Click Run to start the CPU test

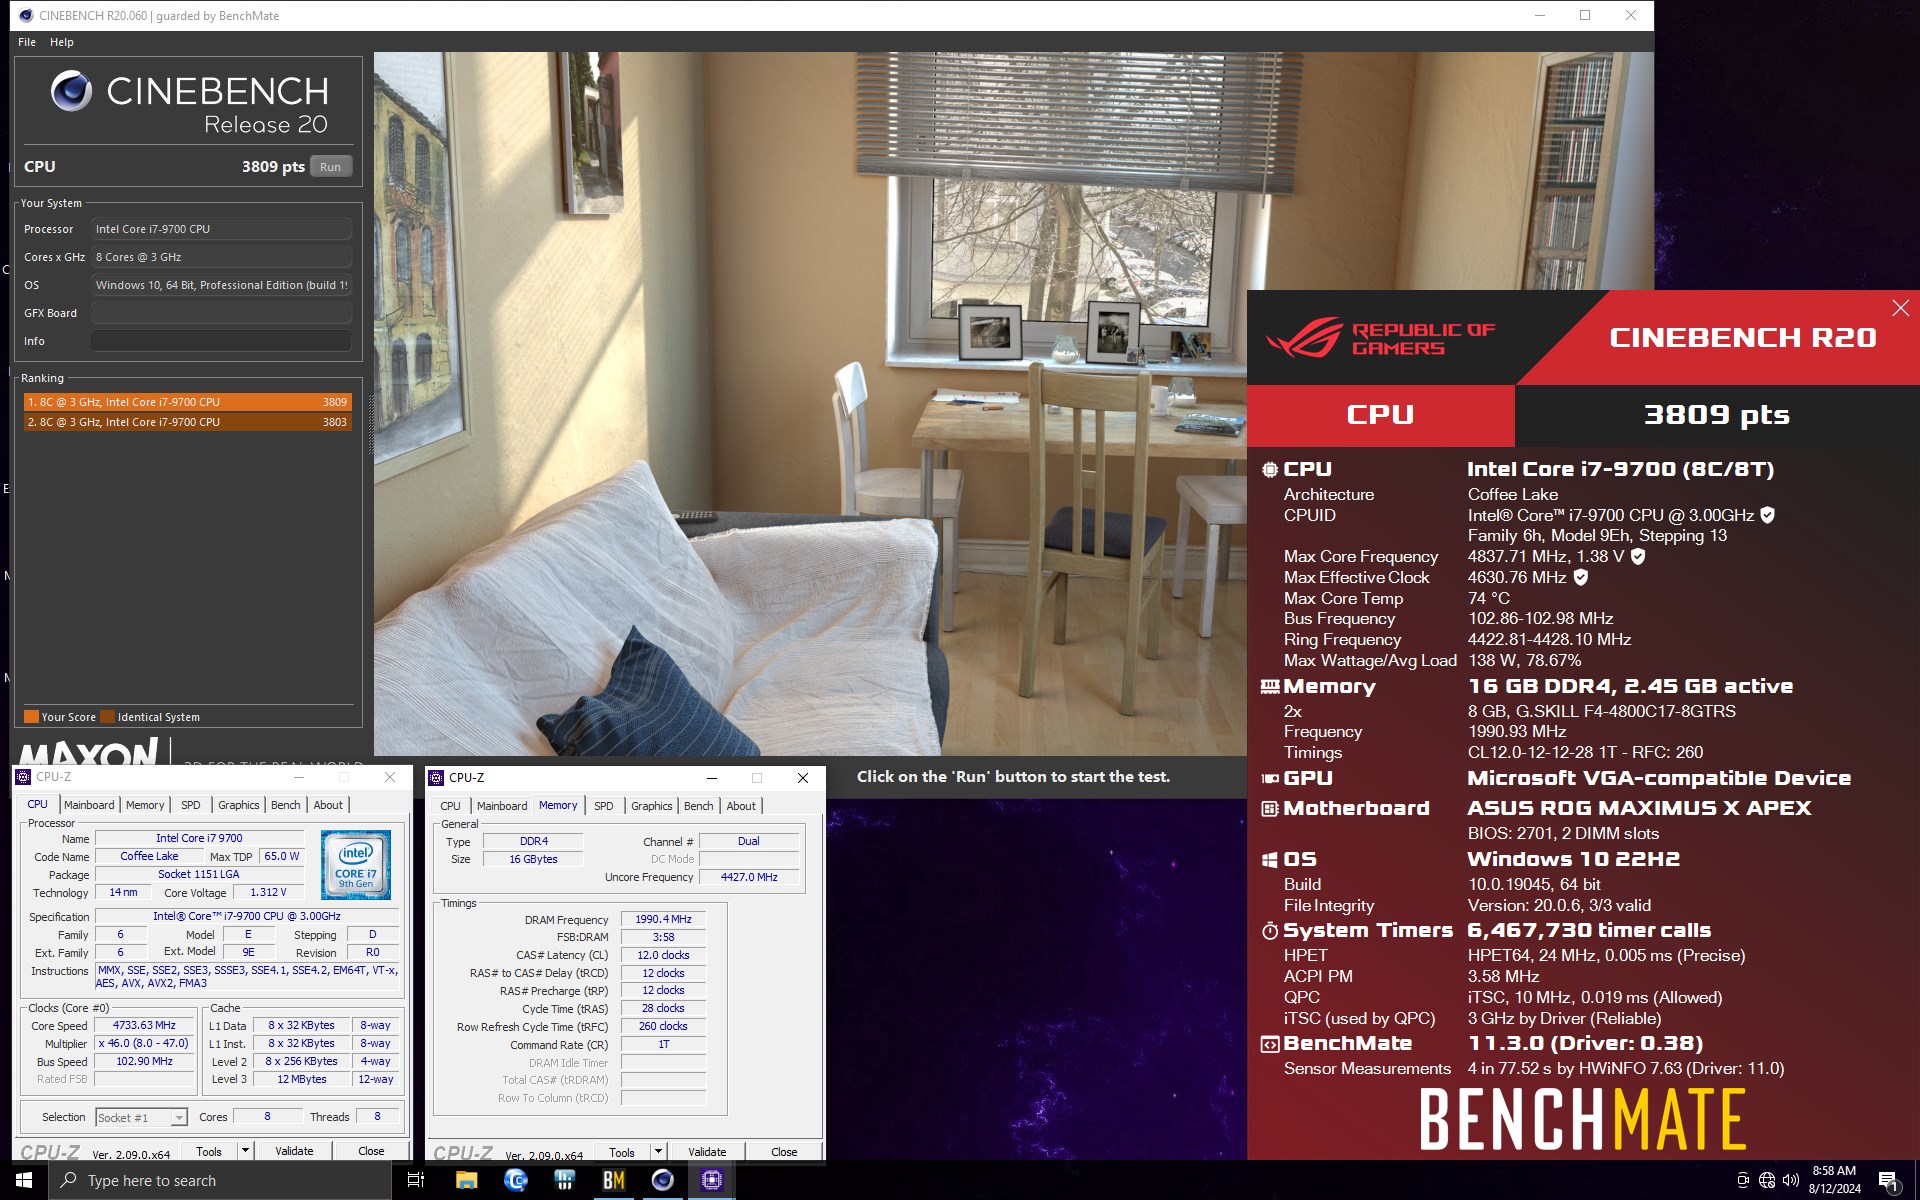331,167
